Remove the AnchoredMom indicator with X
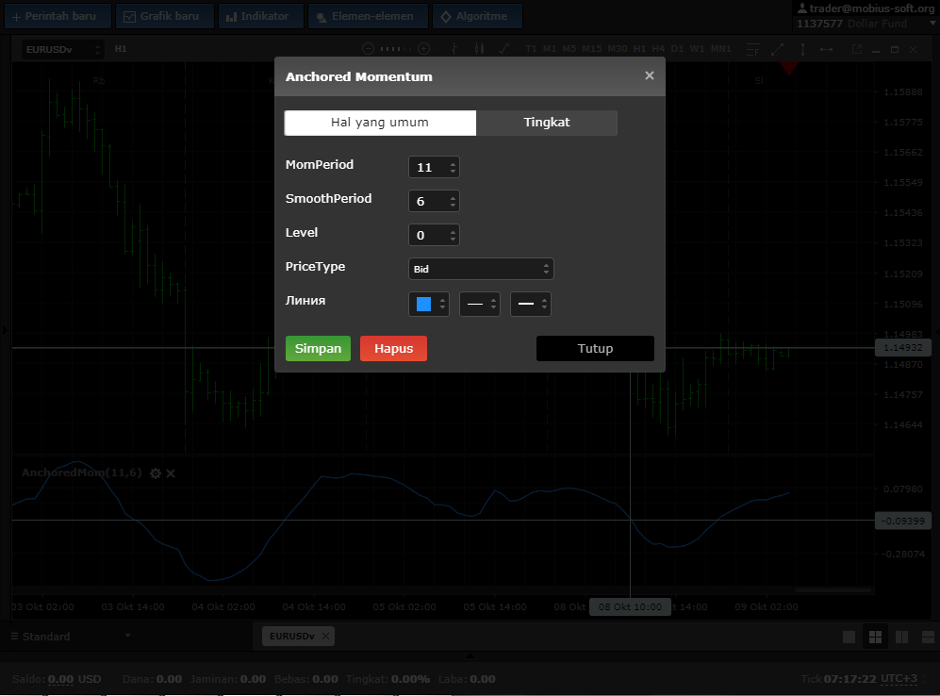 click(171, 473)
